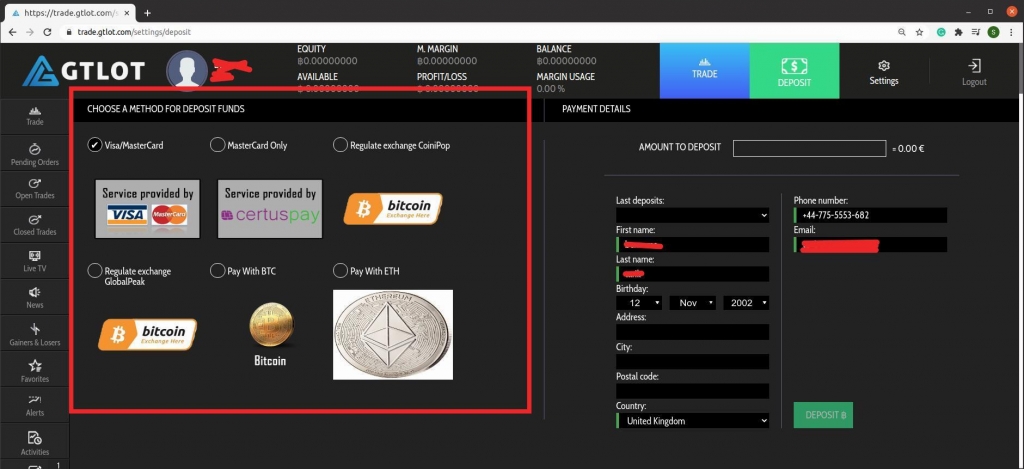Select the trade.gtlot.com browser tab
This screenshot has width=1024, height=469.
(71, 12)
